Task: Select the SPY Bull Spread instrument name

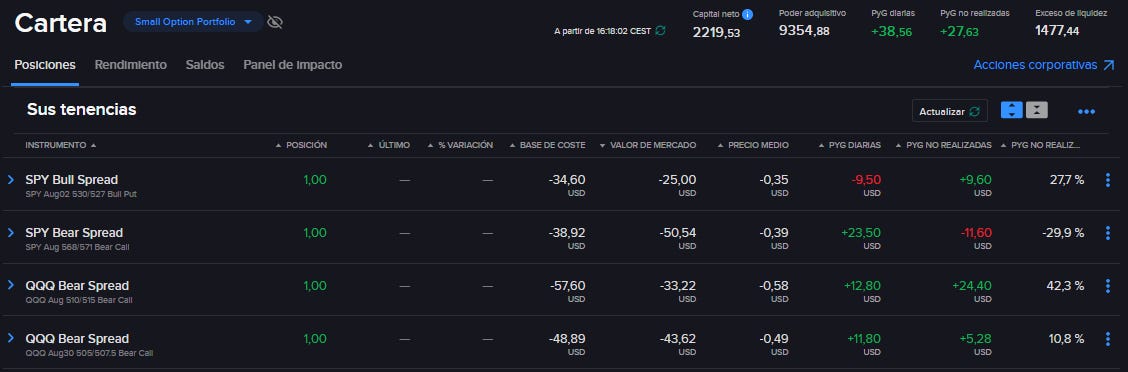Action: coord(71,179)
